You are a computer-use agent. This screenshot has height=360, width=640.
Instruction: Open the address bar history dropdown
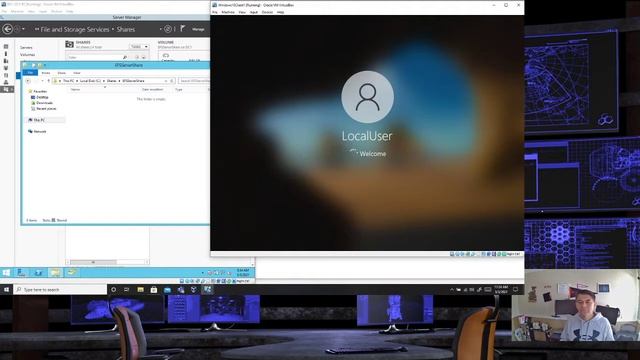click(x=166, y=81)
